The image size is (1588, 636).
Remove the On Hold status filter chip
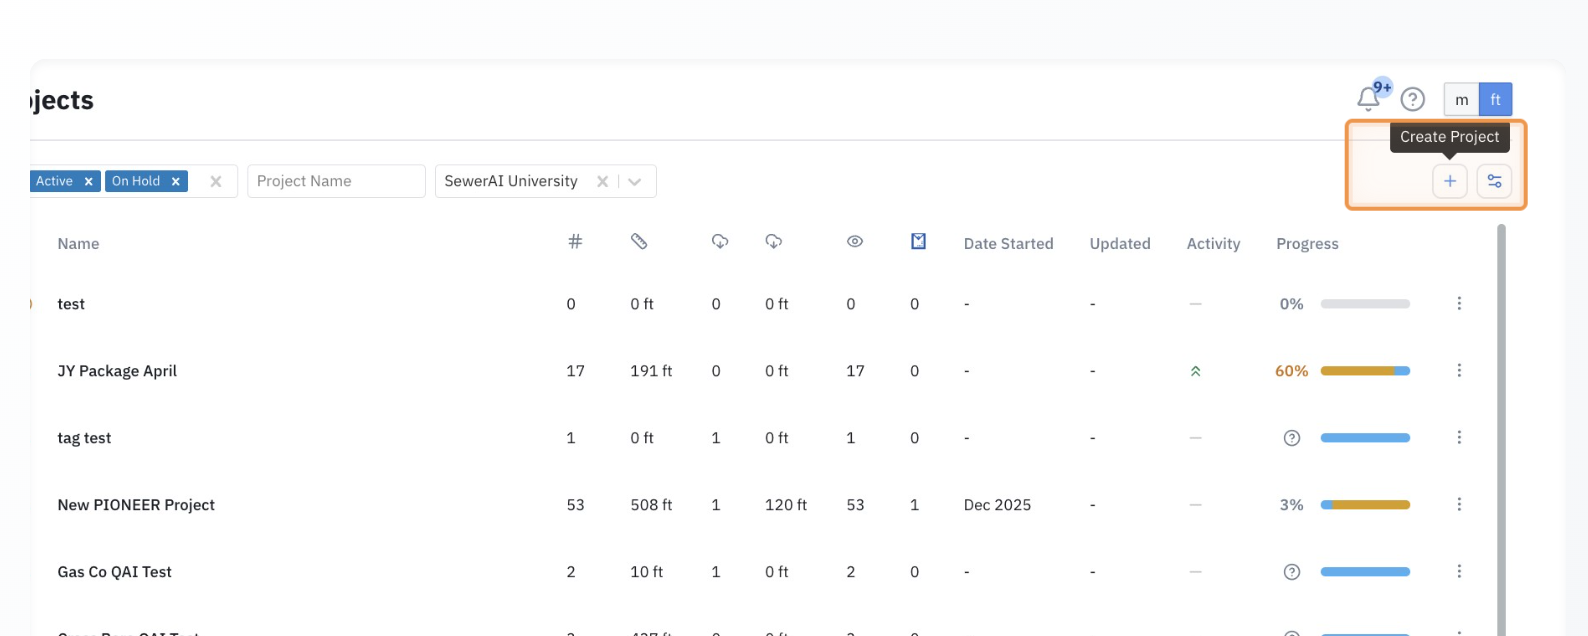[x=175, y=181]
